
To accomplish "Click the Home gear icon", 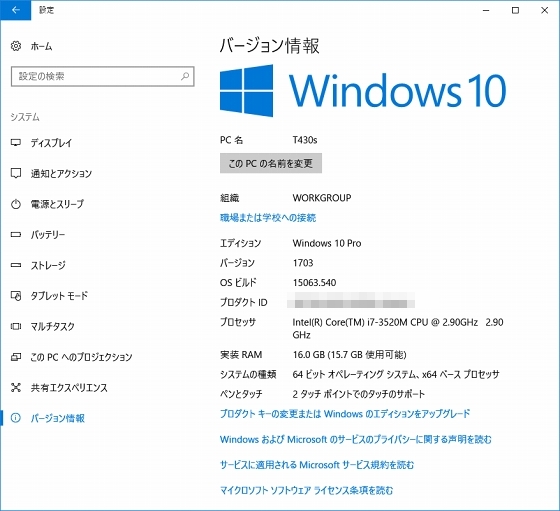I will [x=16, y=46].
